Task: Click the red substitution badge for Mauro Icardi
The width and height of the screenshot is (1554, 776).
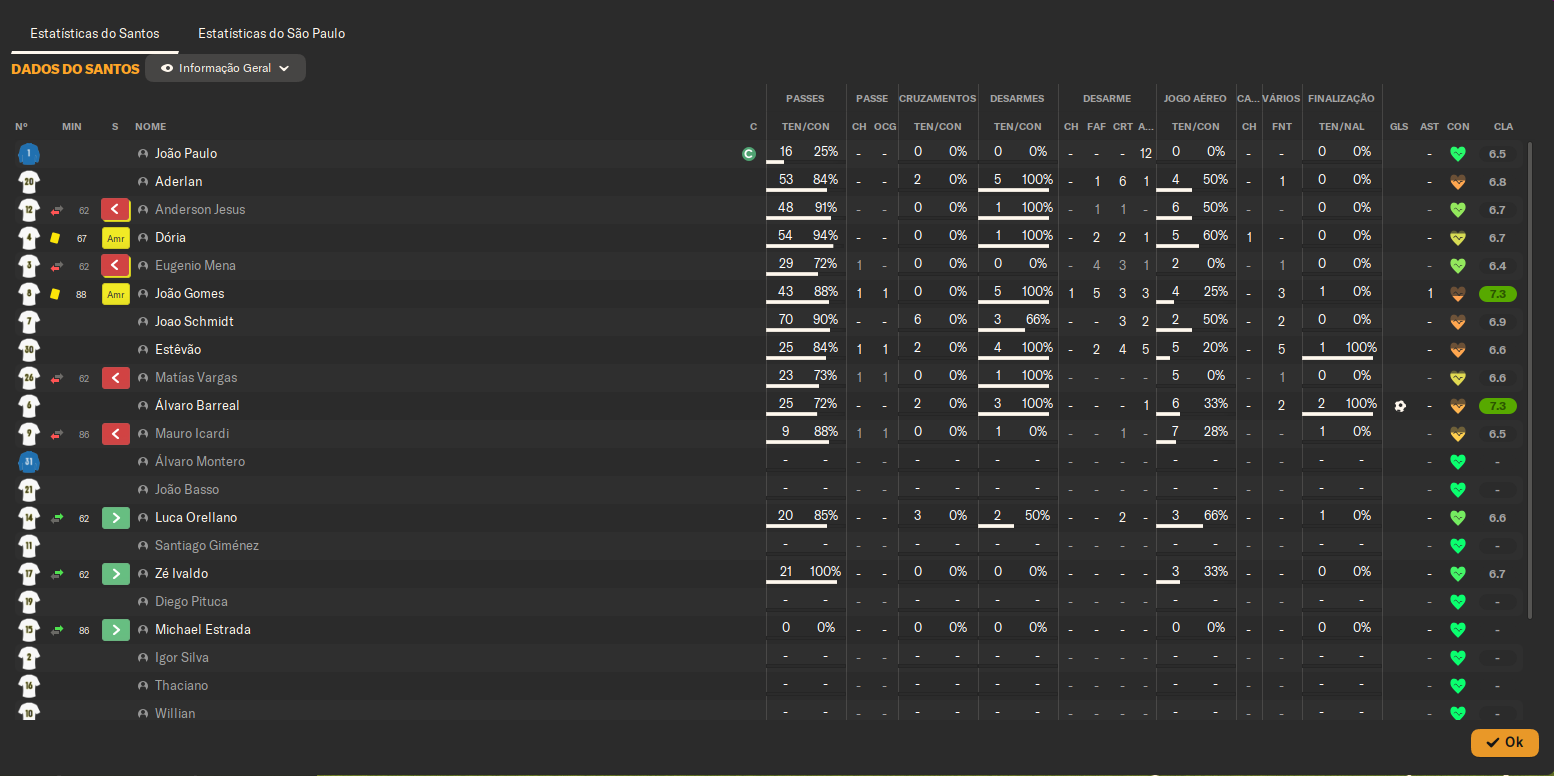Action: point(116,434)
